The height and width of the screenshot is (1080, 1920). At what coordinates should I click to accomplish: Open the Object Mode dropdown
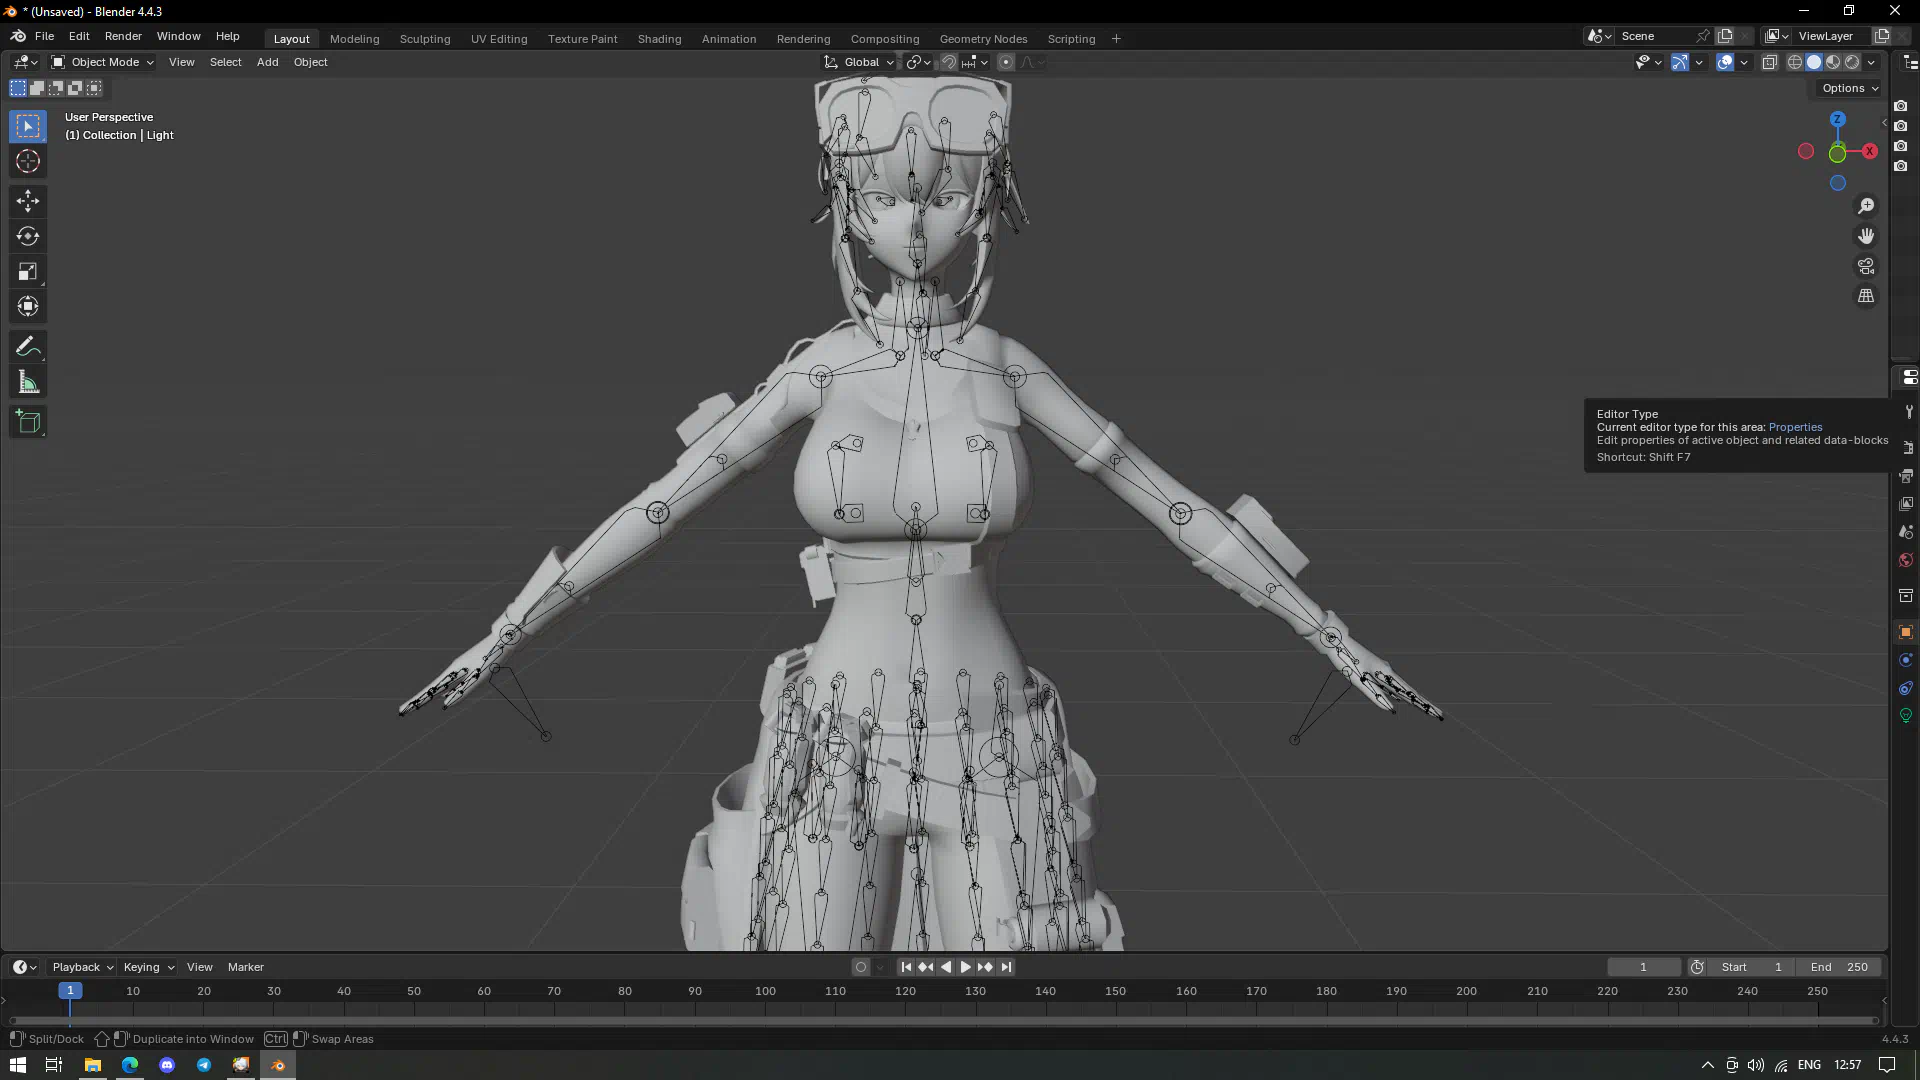tap(102, 62)
